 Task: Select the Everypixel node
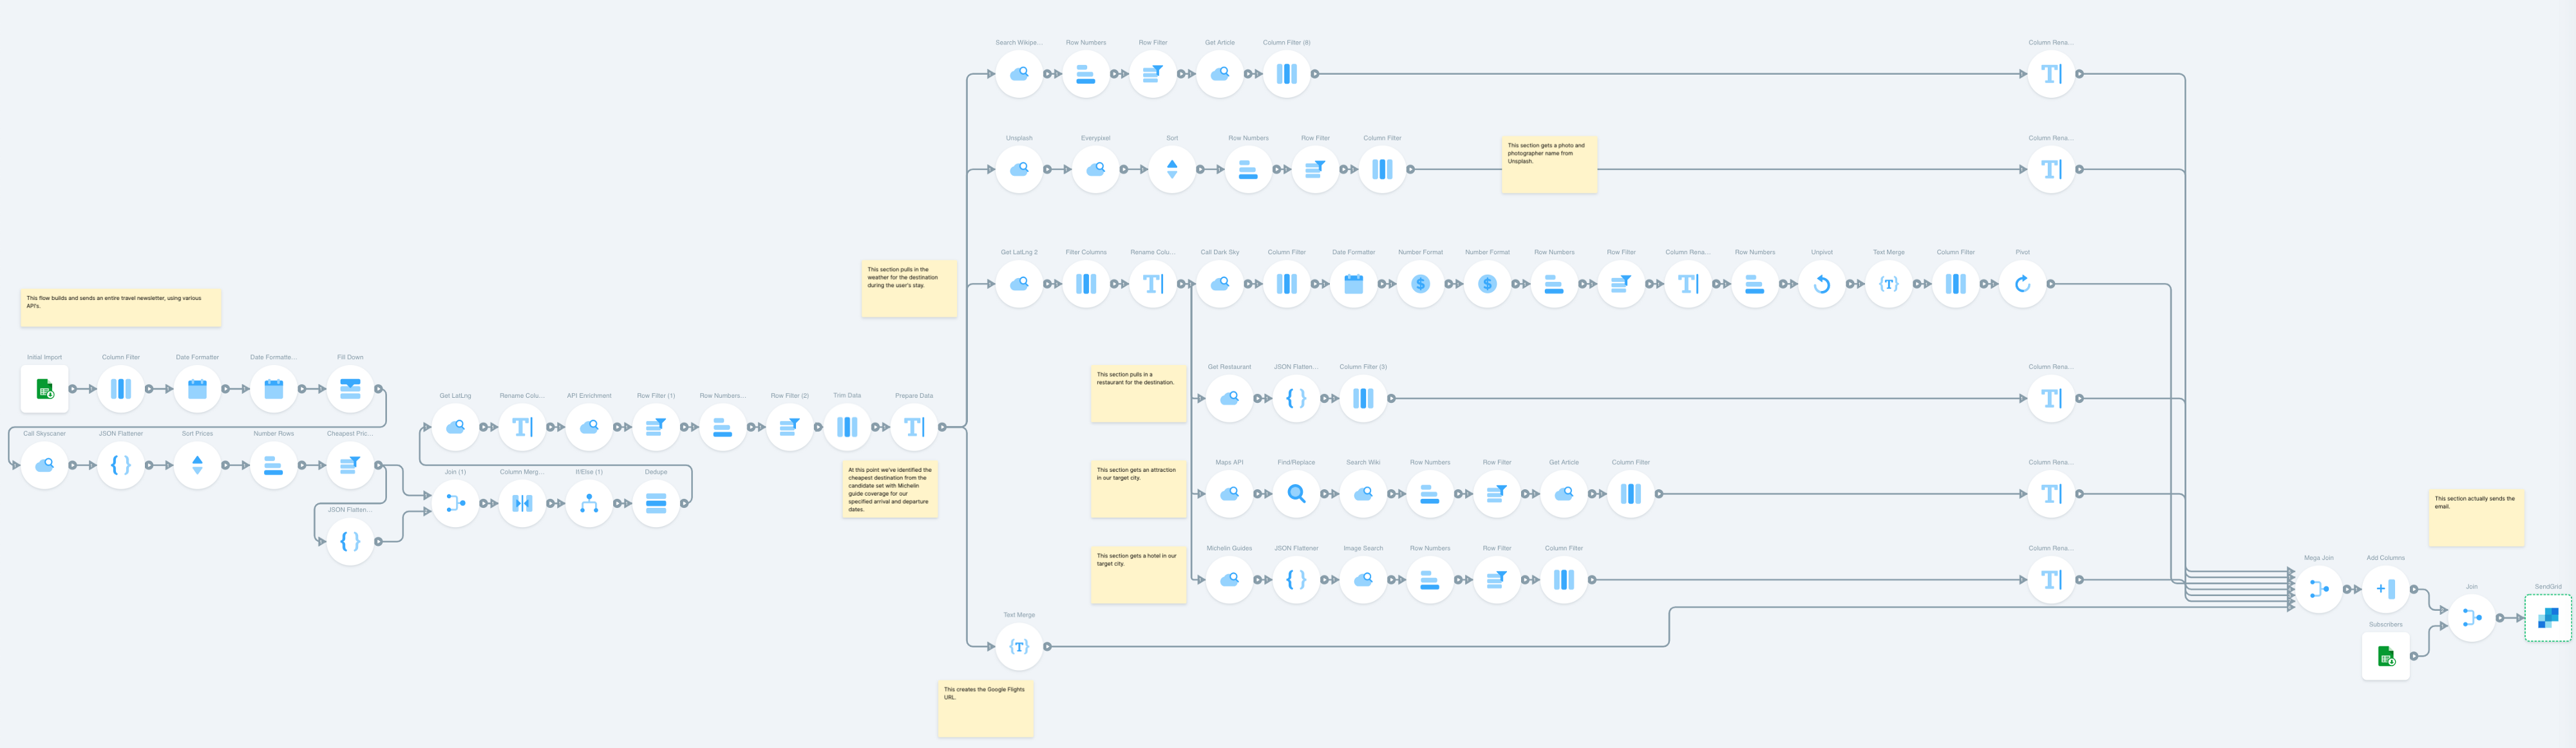coord(1095,169)
